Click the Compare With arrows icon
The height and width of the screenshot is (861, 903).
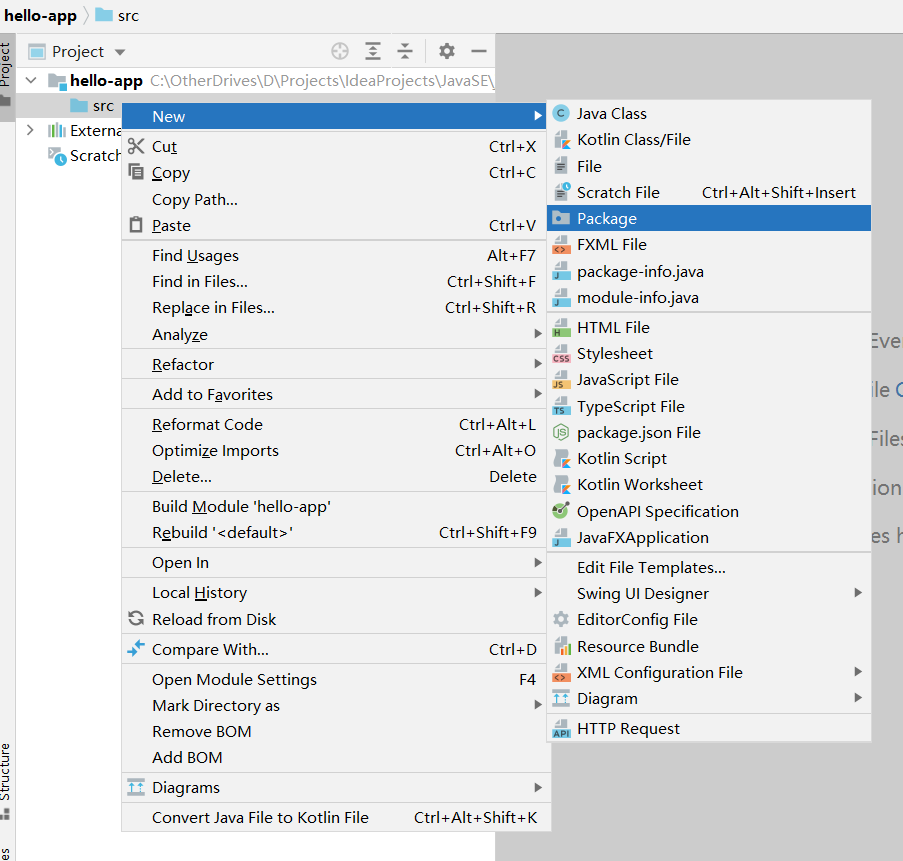136,648
